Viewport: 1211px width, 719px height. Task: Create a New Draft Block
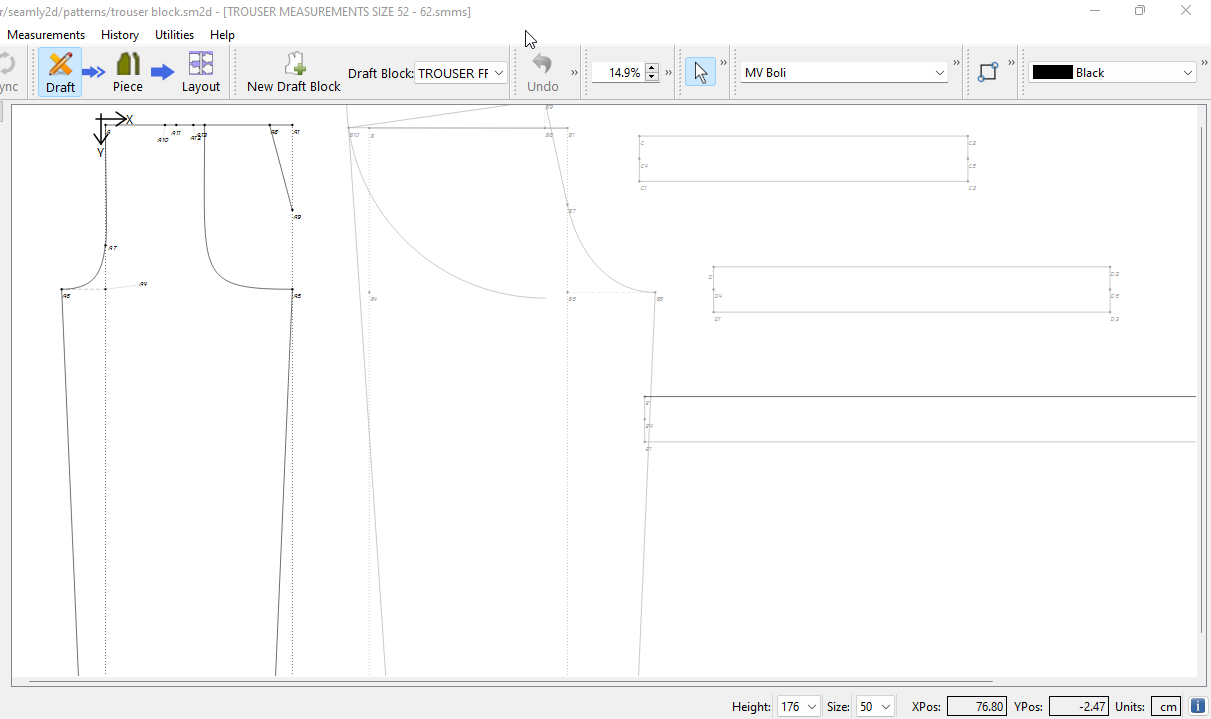point(293,72)
